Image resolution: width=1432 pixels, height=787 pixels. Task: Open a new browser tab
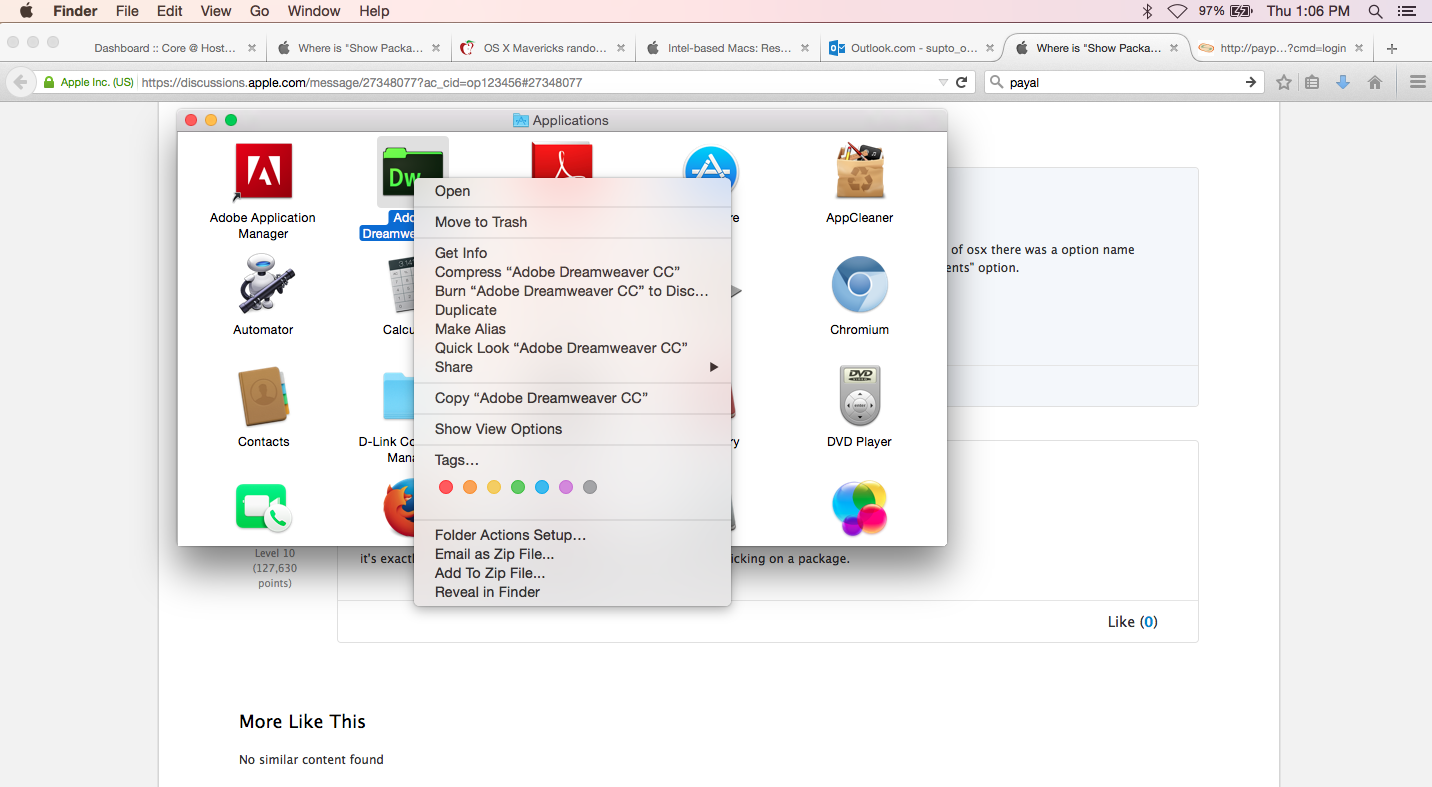[1392, 48]
